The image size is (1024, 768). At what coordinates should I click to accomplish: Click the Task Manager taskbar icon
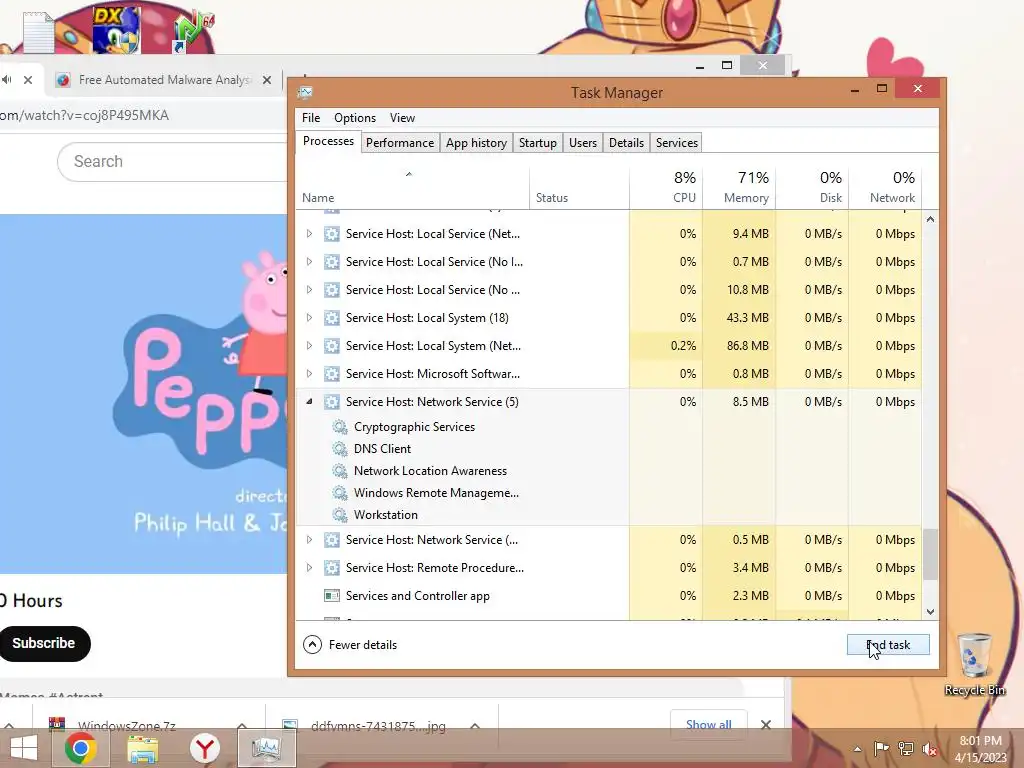pyautogui.click(x=266, y=748)
